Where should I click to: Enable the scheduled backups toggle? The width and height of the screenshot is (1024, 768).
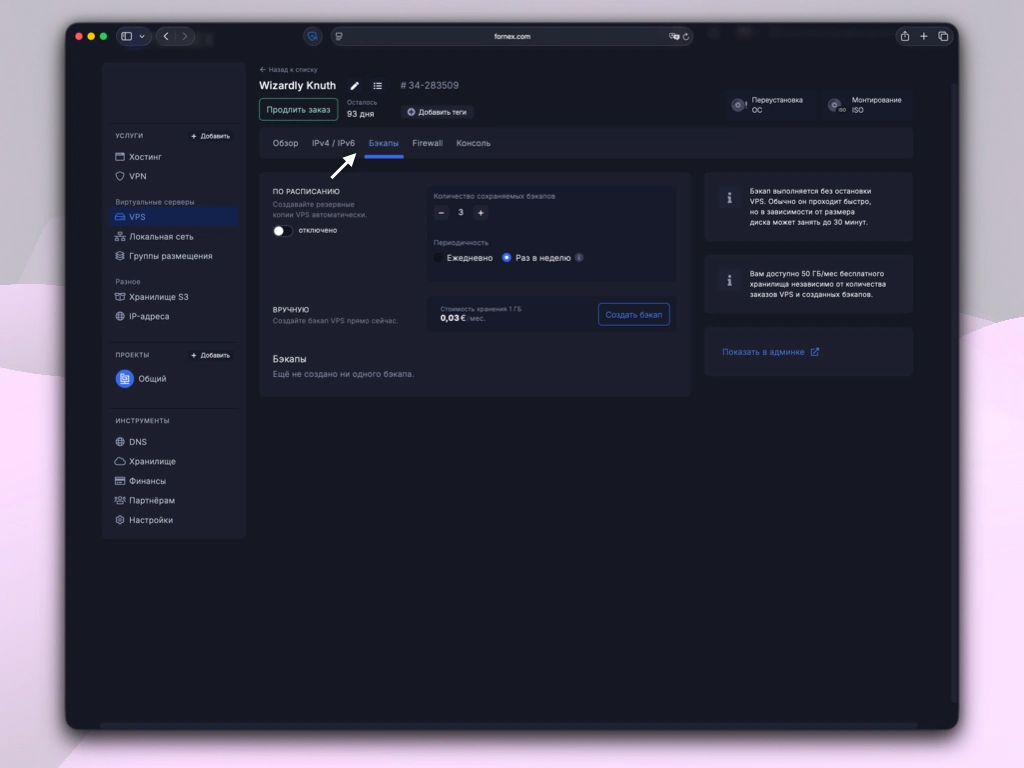(x=283, y=231)
